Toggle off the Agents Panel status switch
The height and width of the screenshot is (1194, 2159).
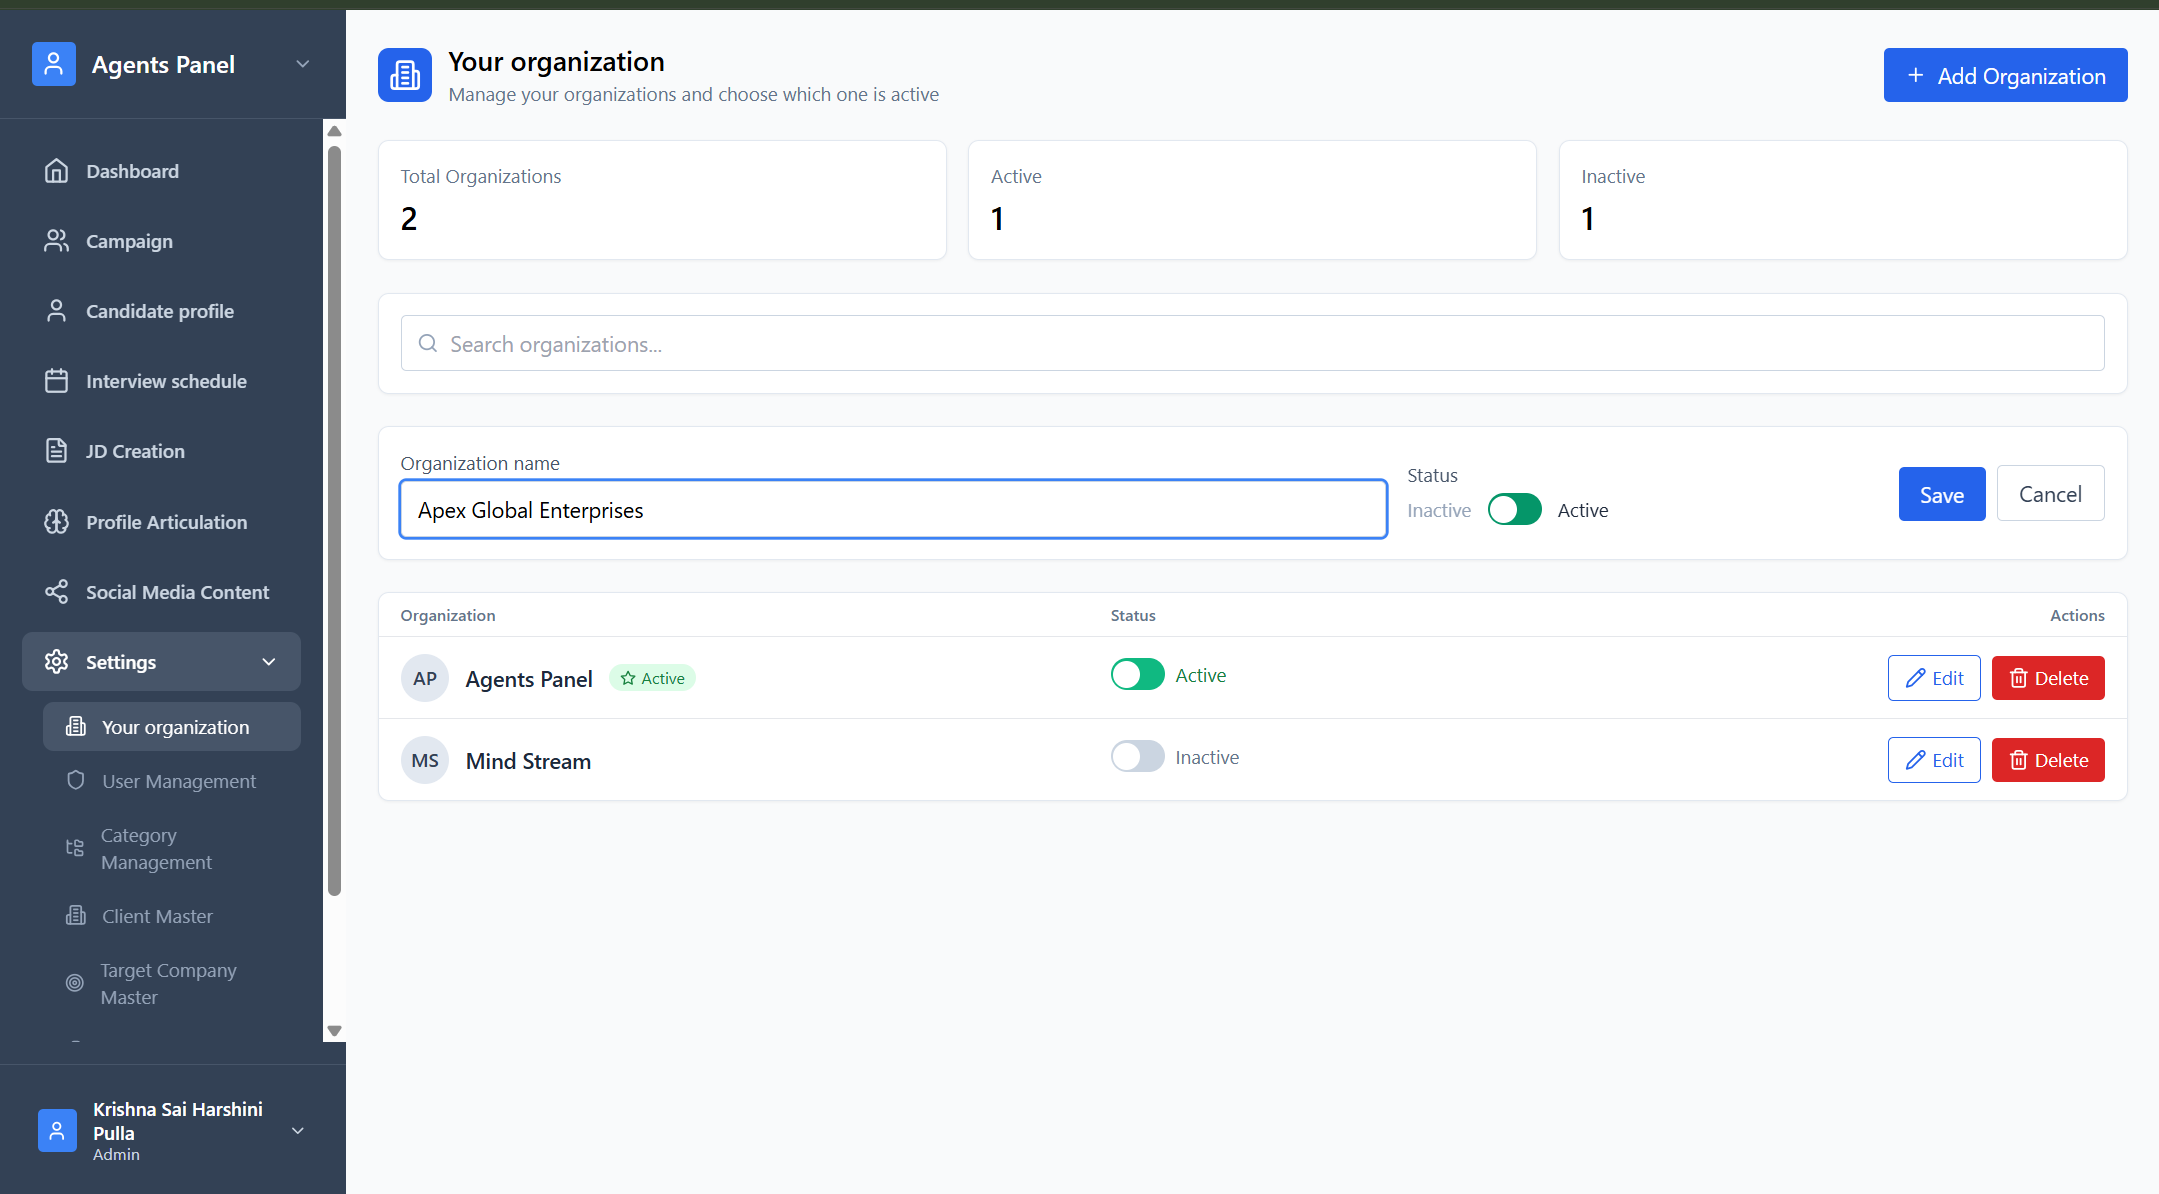(x=1137, y=675)
